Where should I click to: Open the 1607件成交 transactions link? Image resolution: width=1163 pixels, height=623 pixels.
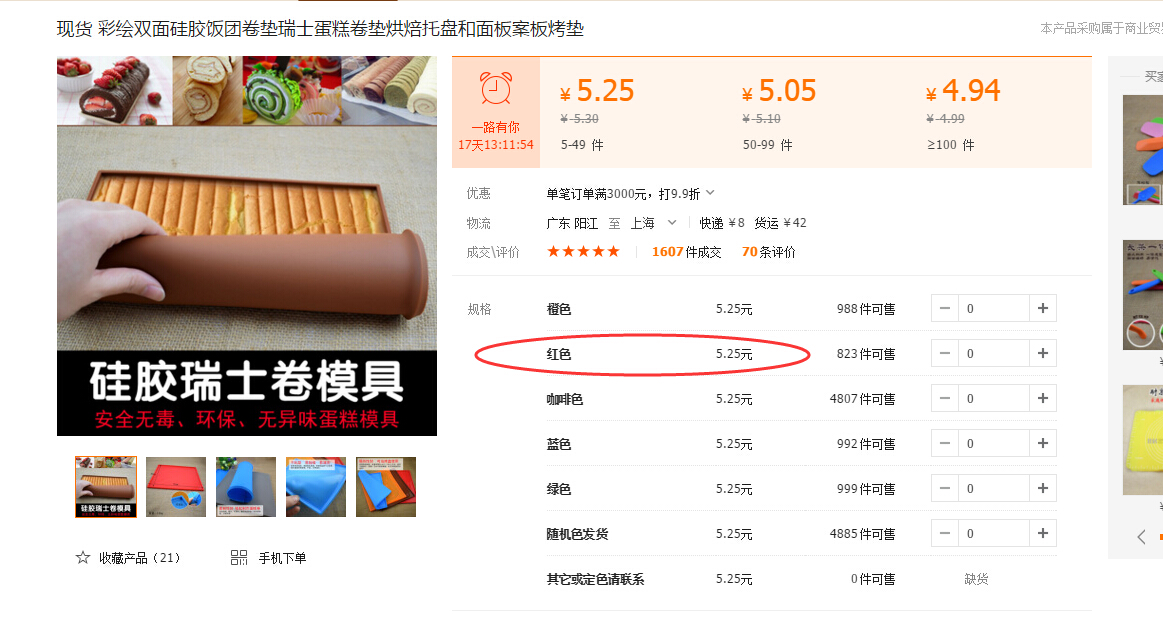point(686,252)
